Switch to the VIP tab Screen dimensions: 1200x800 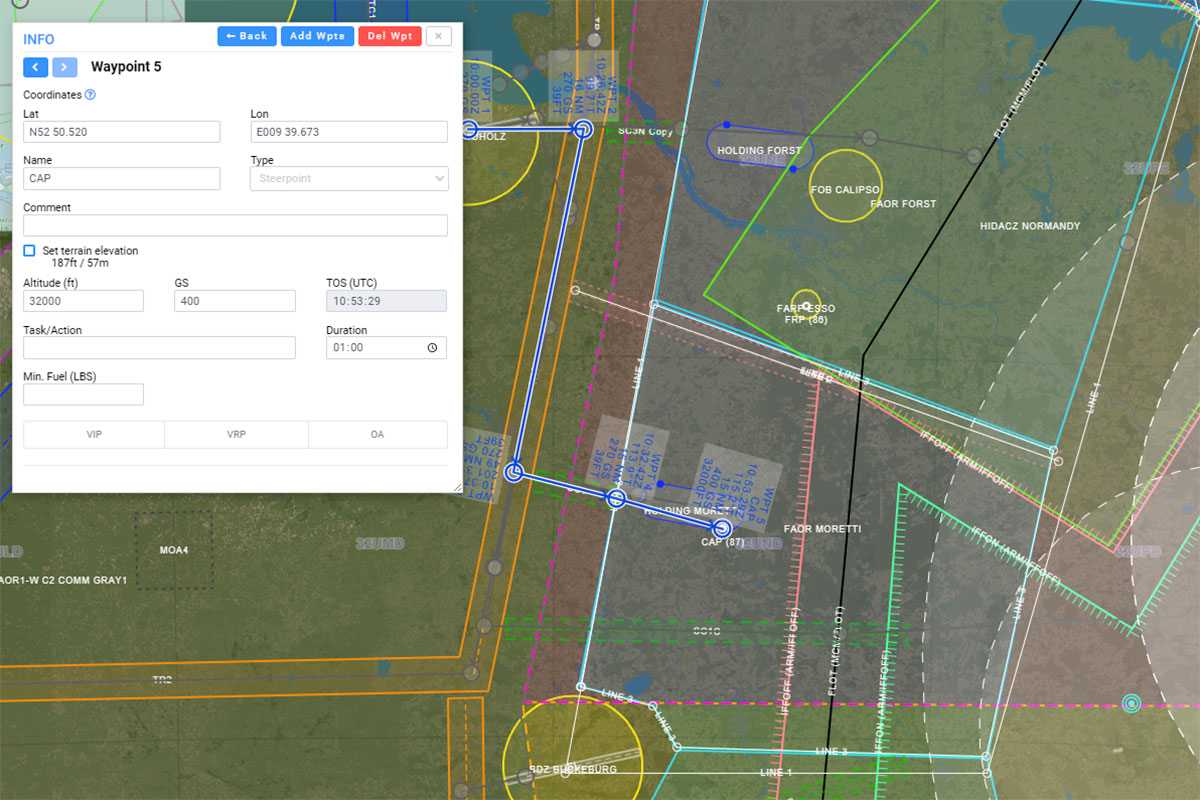[x=94, y=434]
